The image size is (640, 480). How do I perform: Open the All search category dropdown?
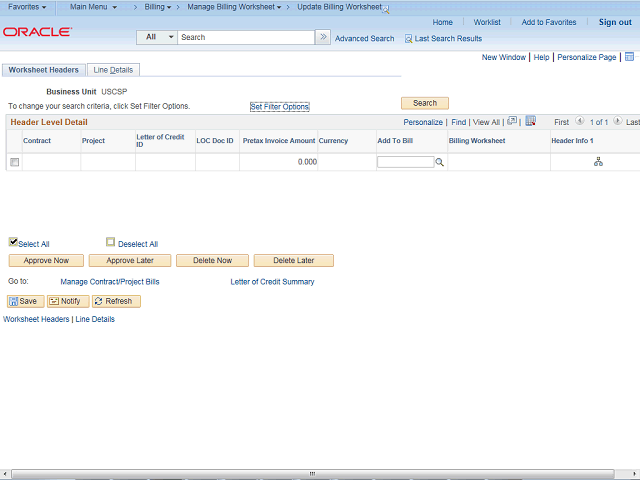tap(157, 37)
